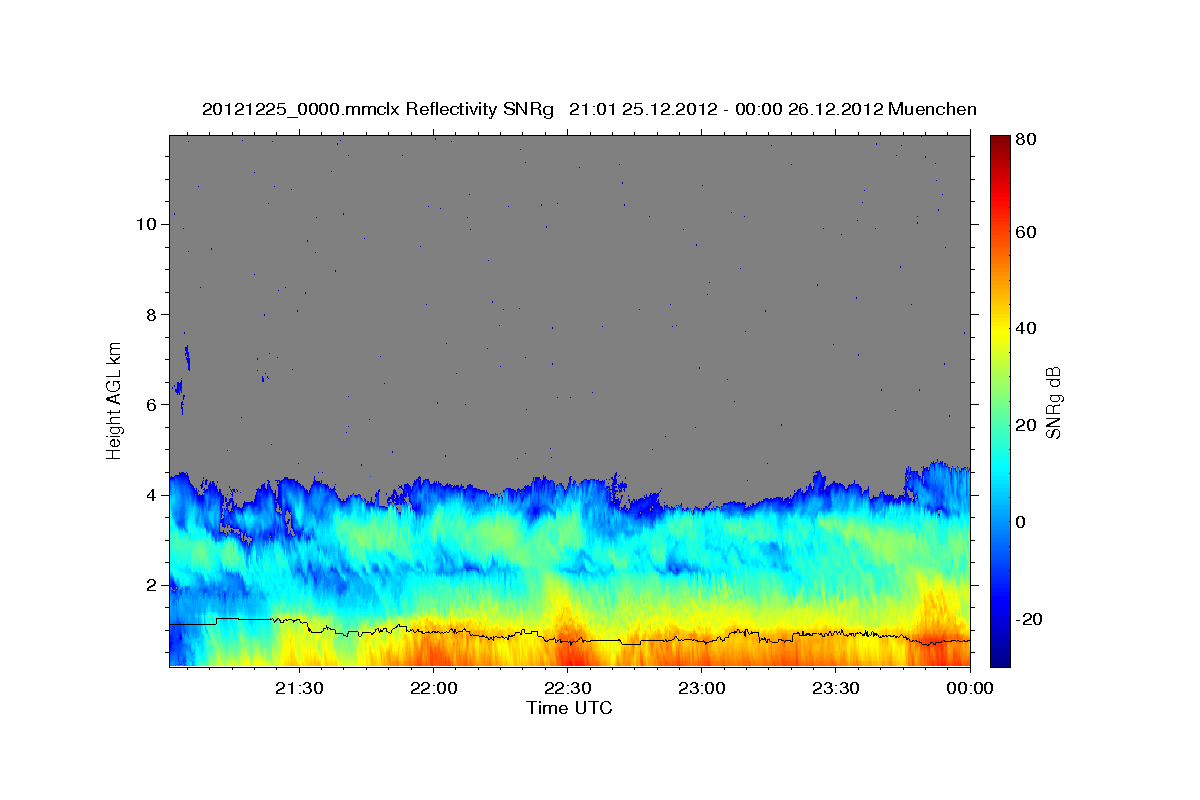
Task: Click the dark red top of the colorbar
Action: [999, 145]
